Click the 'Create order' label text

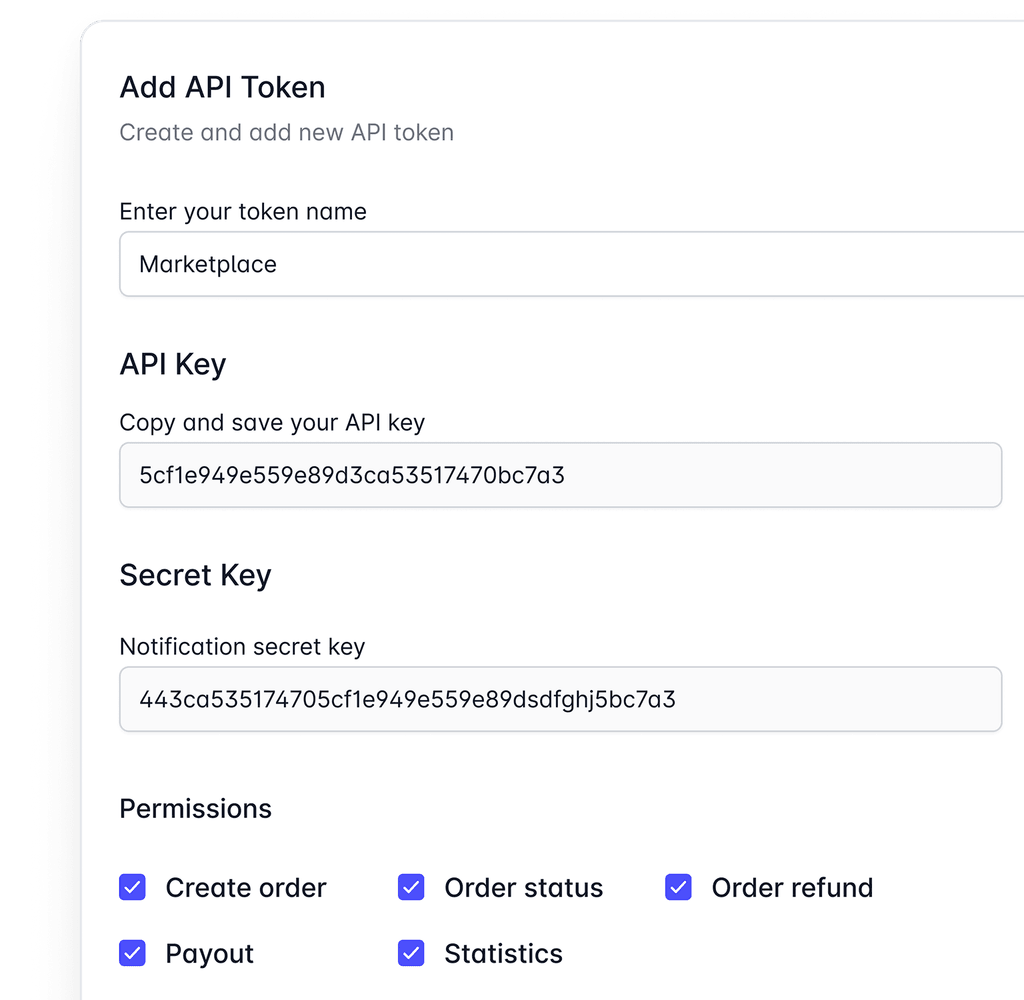point(246,888)
